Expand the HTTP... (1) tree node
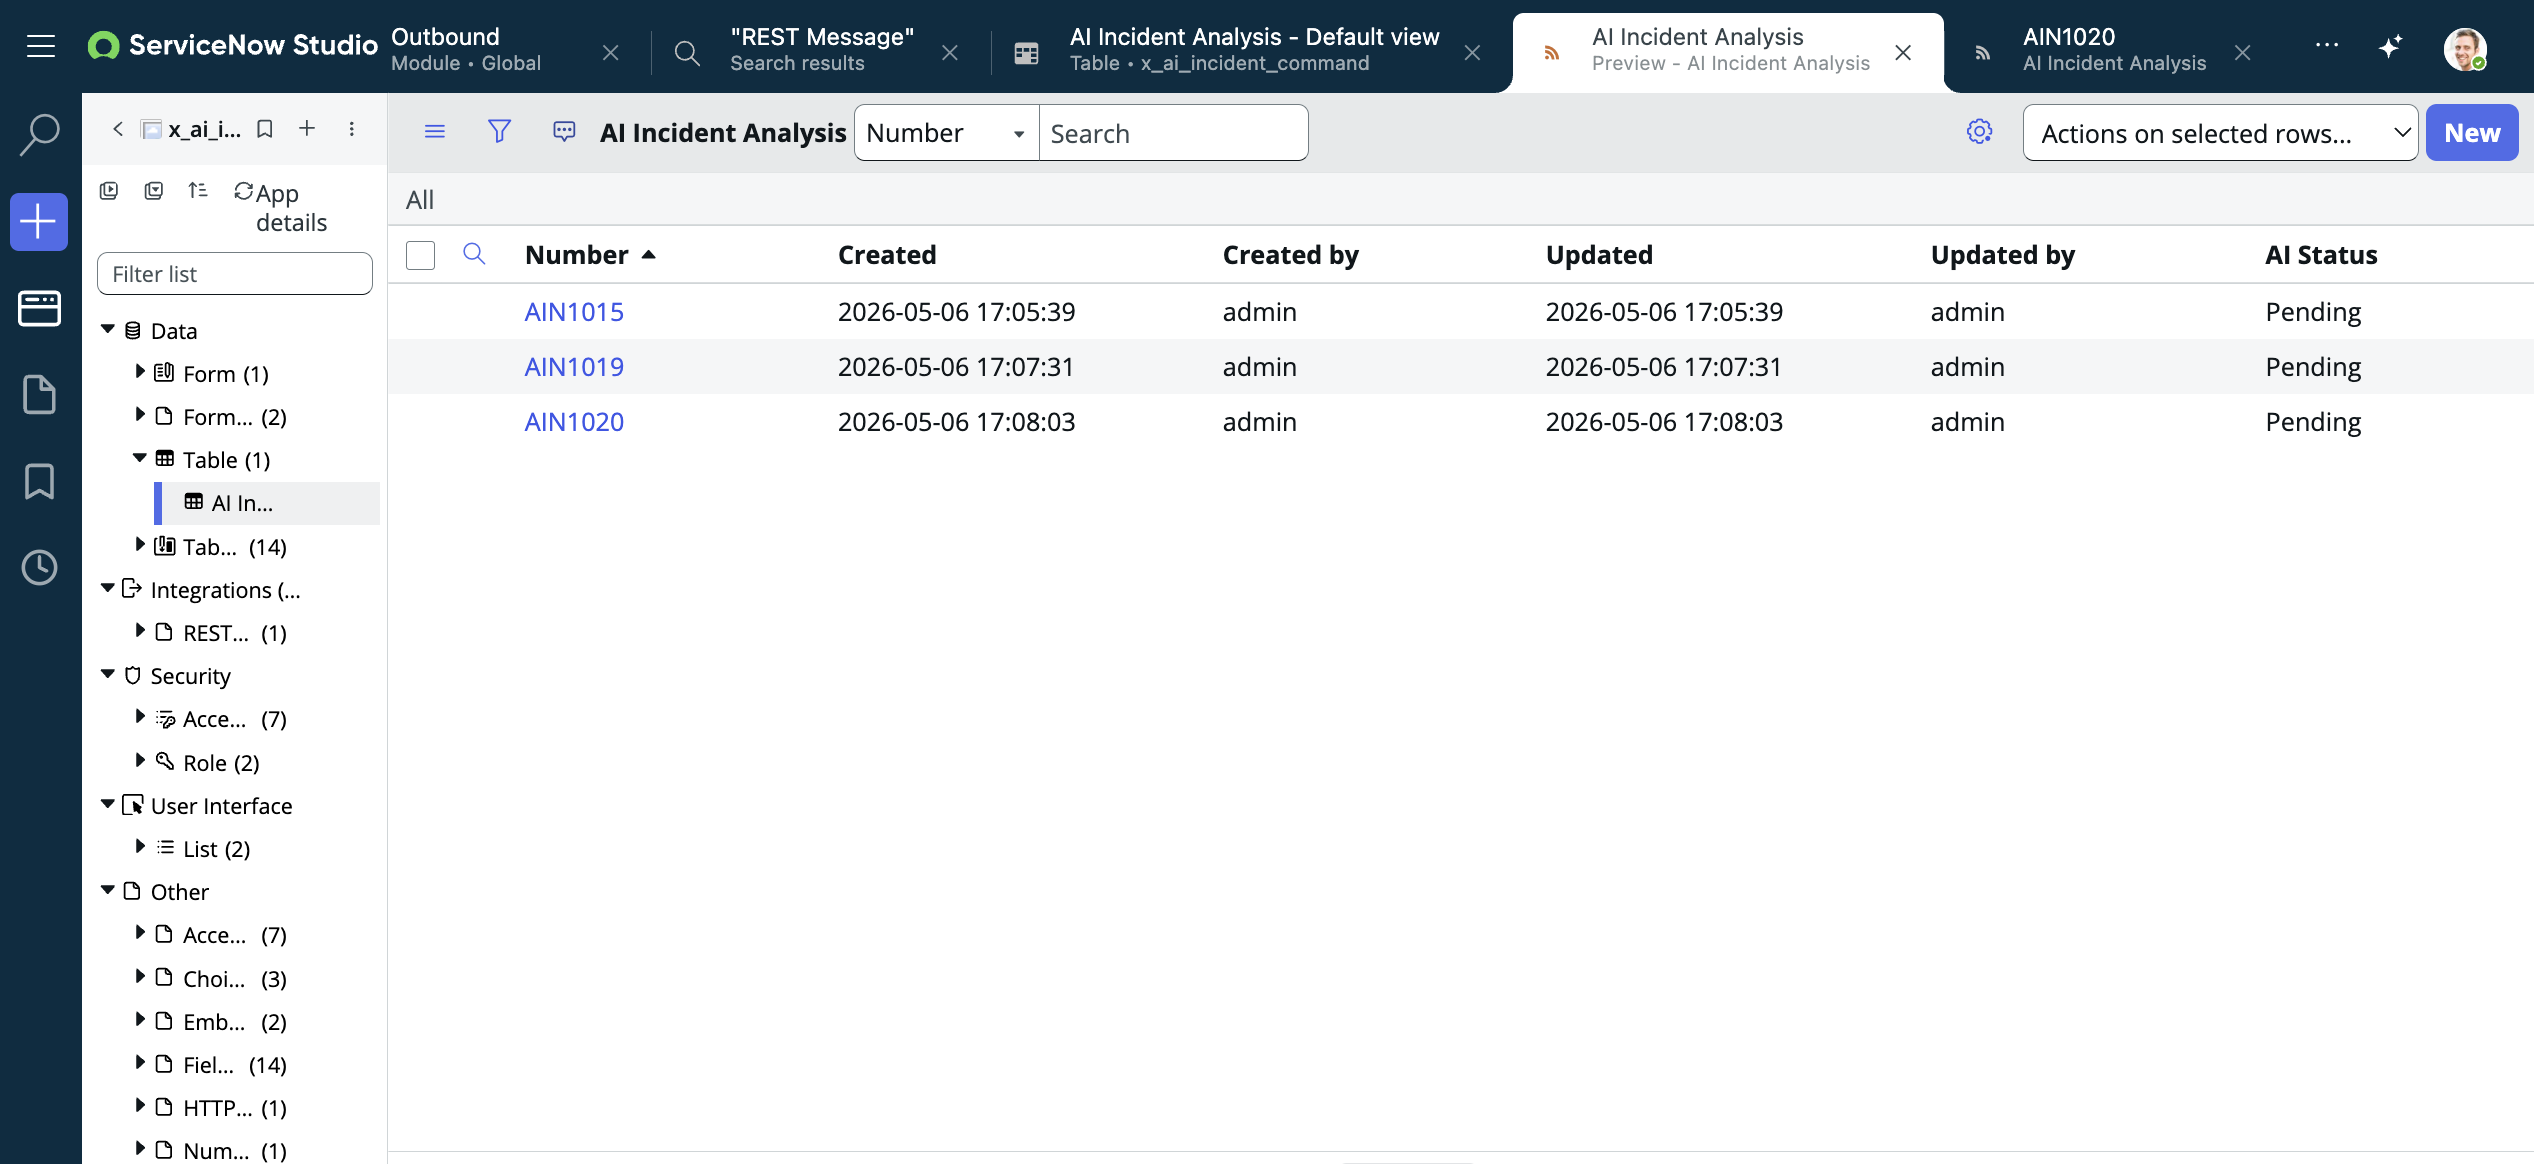Viewport: 2534px width, 1164px height. pos(140,1105)
